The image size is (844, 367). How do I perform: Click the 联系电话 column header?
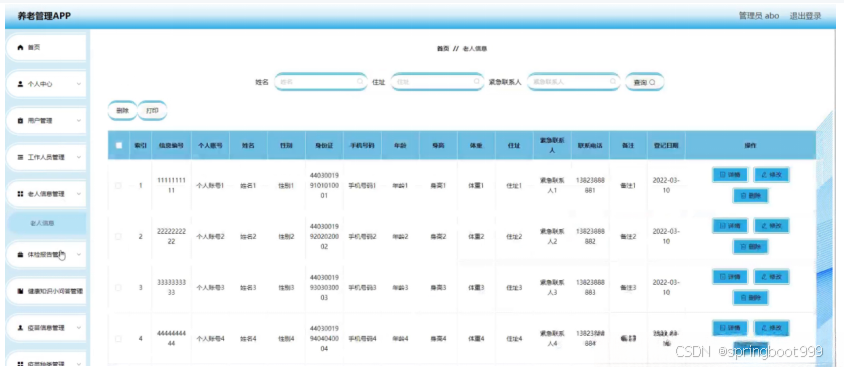tap(590, 145)
